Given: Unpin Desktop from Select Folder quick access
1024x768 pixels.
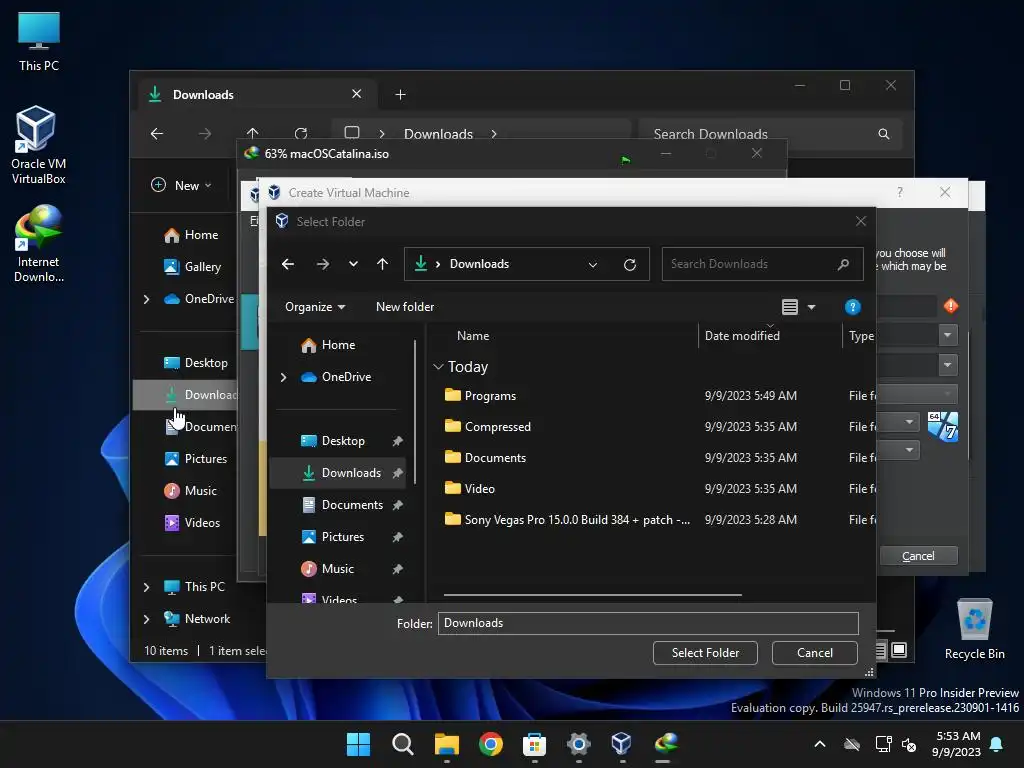Looking at the screenshot, I should [397, 441].
